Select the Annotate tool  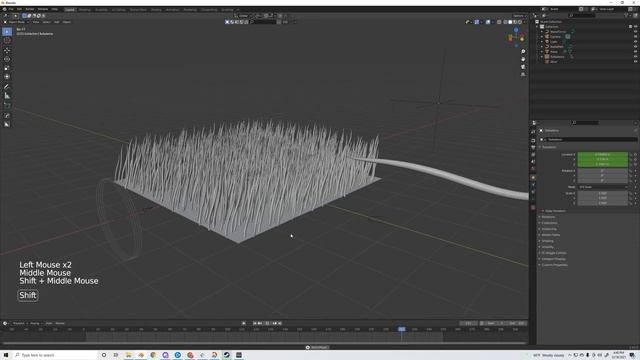pyautogui.click(x=7, y=87)
